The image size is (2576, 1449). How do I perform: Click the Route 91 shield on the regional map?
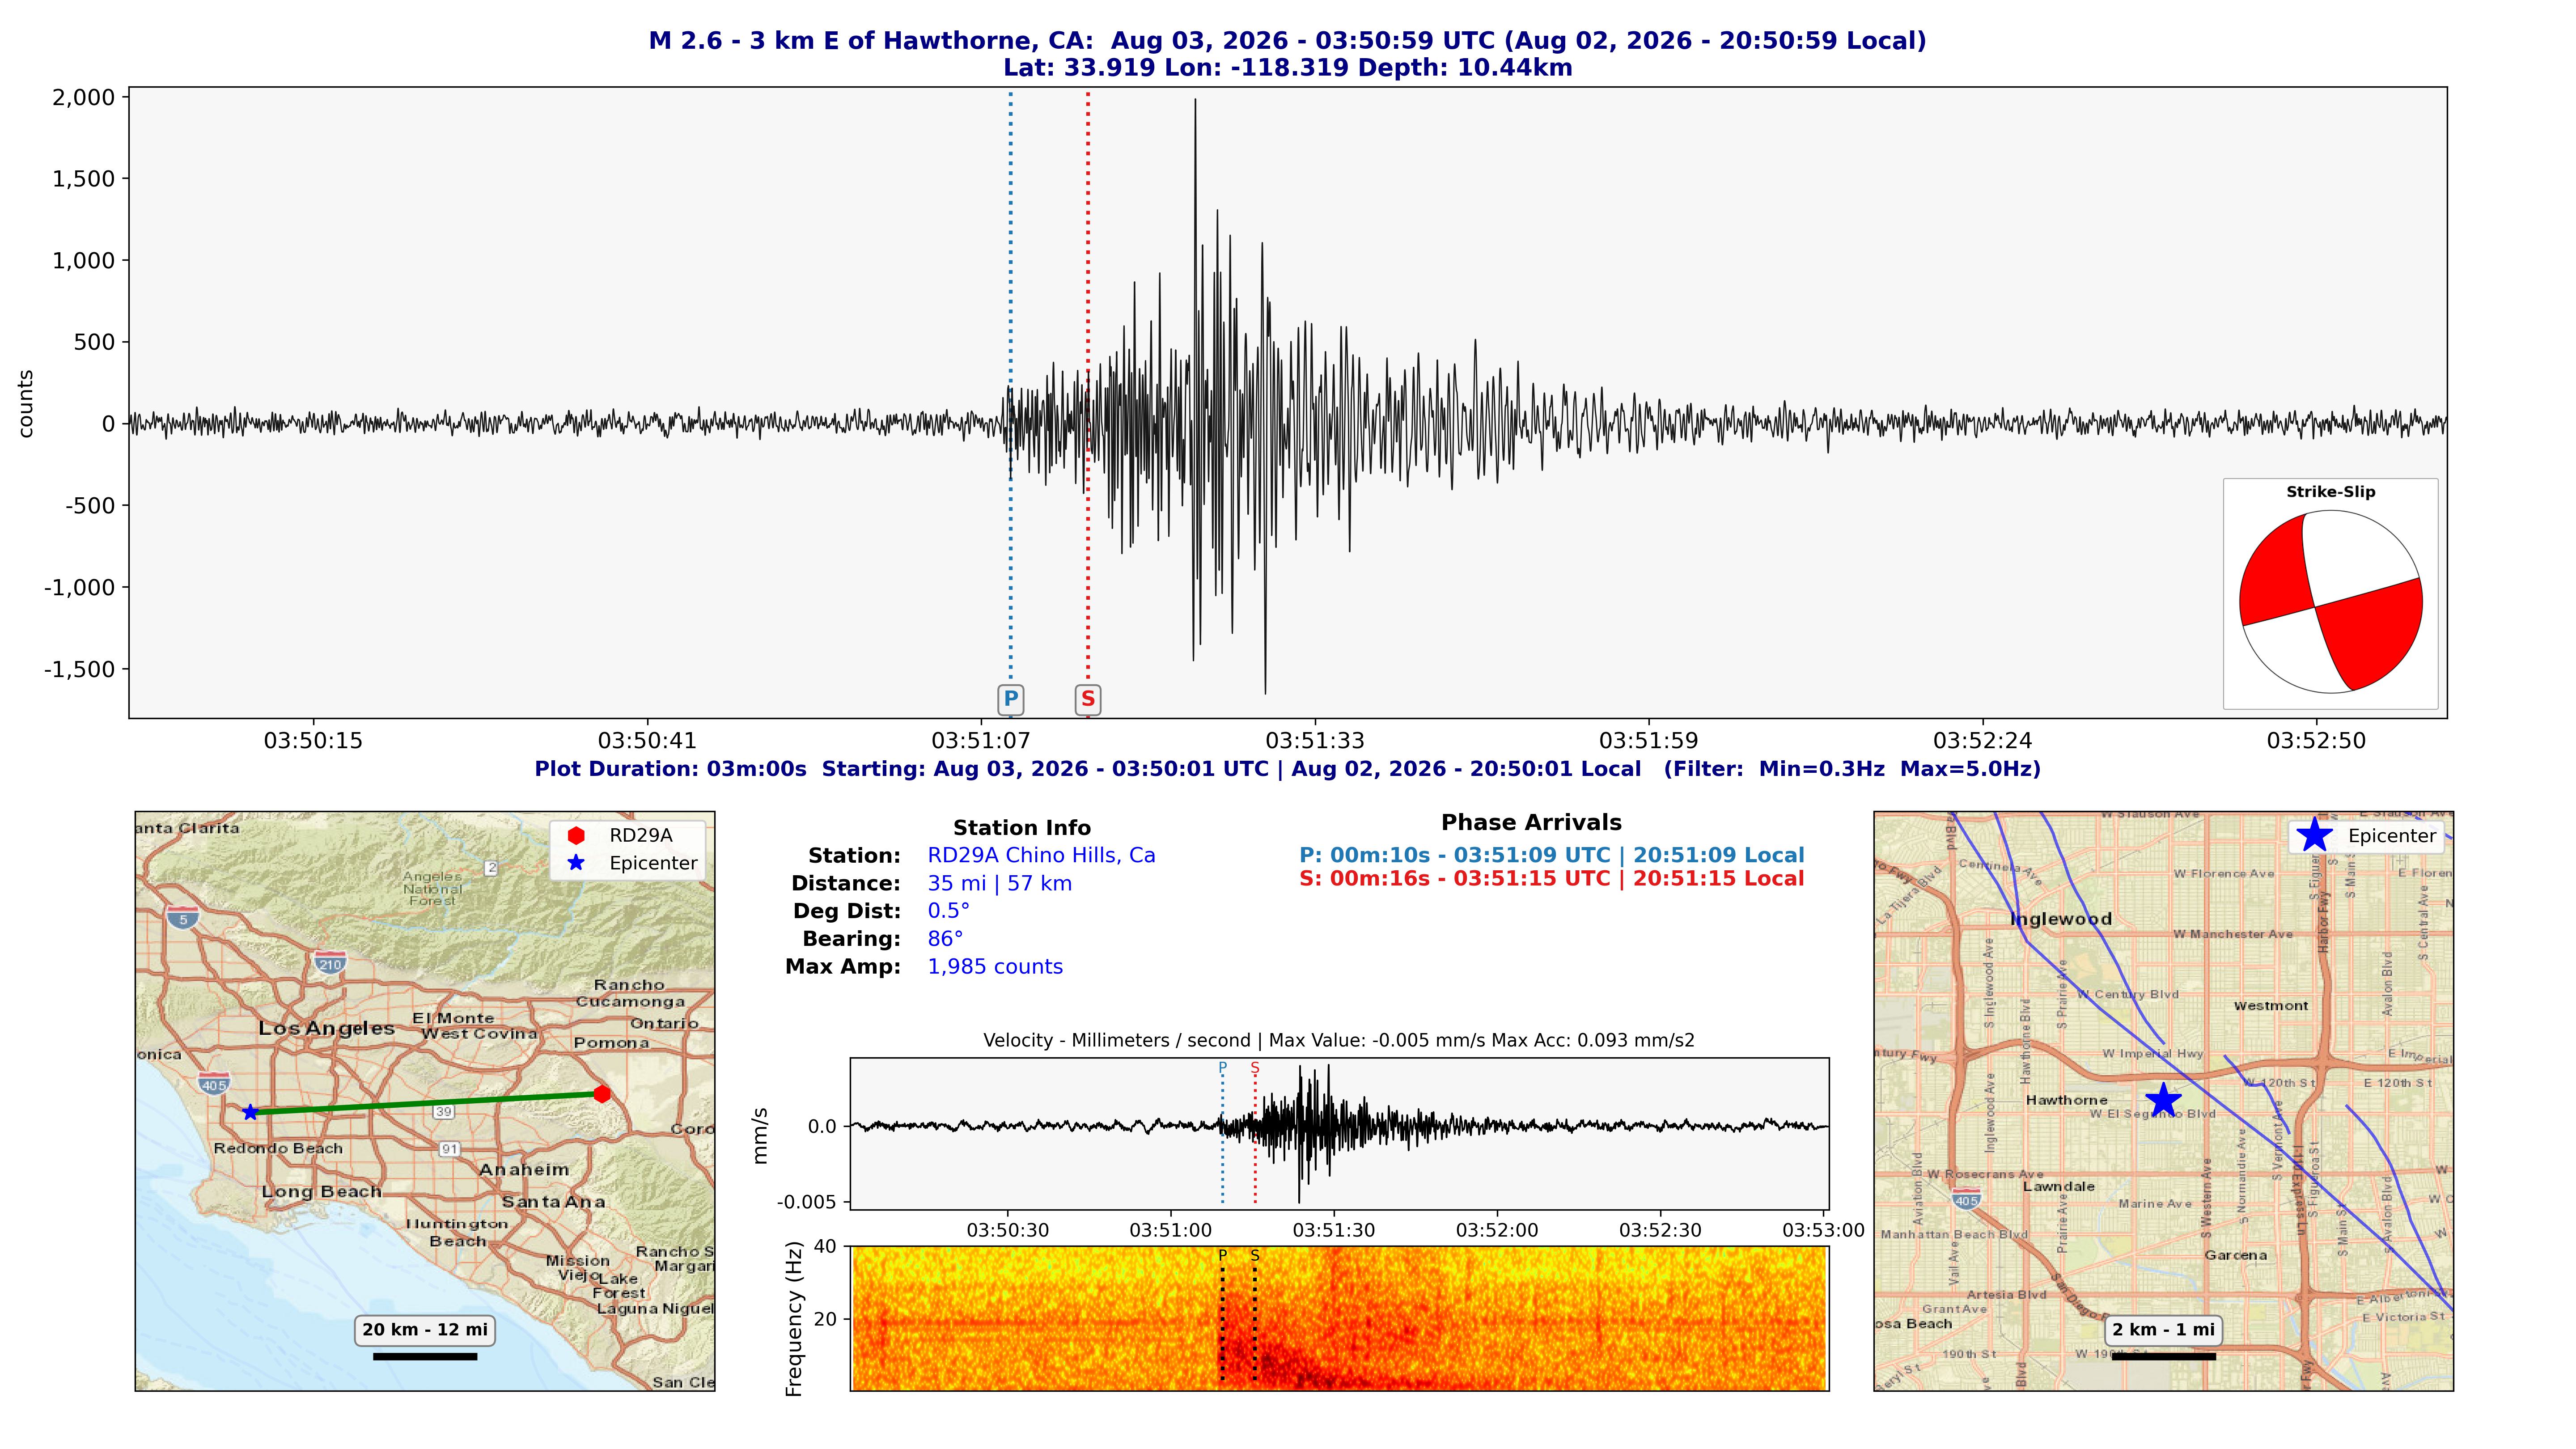click(x=450, y=1149)
